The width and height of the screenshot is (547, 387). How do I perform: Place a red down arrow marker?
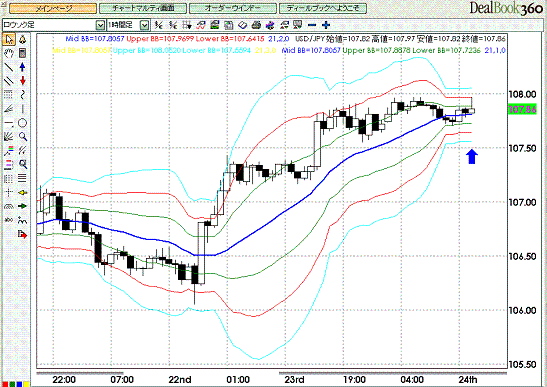[23, 81]
